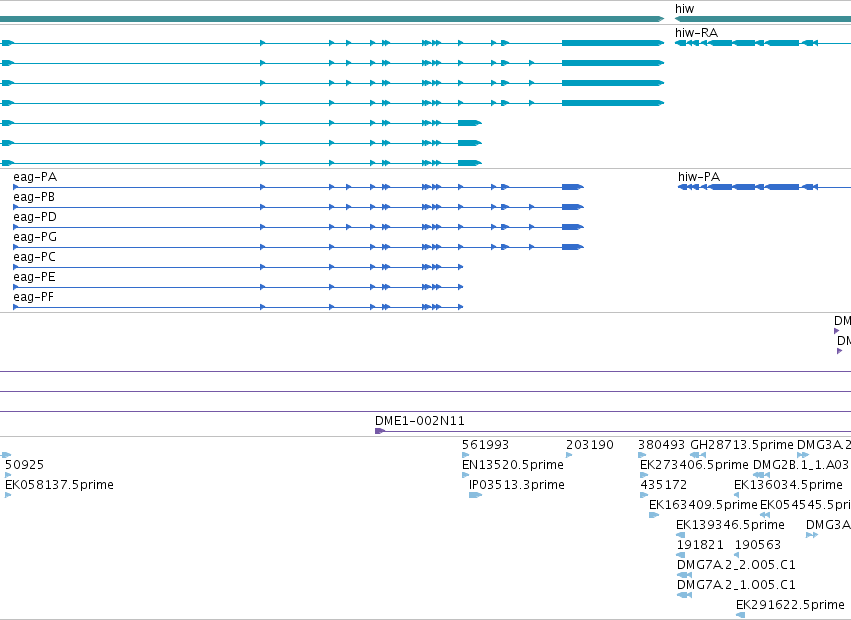Click the GH28713.5prime label
This screenshot has width=851, height=620.
tap(741, 445)
